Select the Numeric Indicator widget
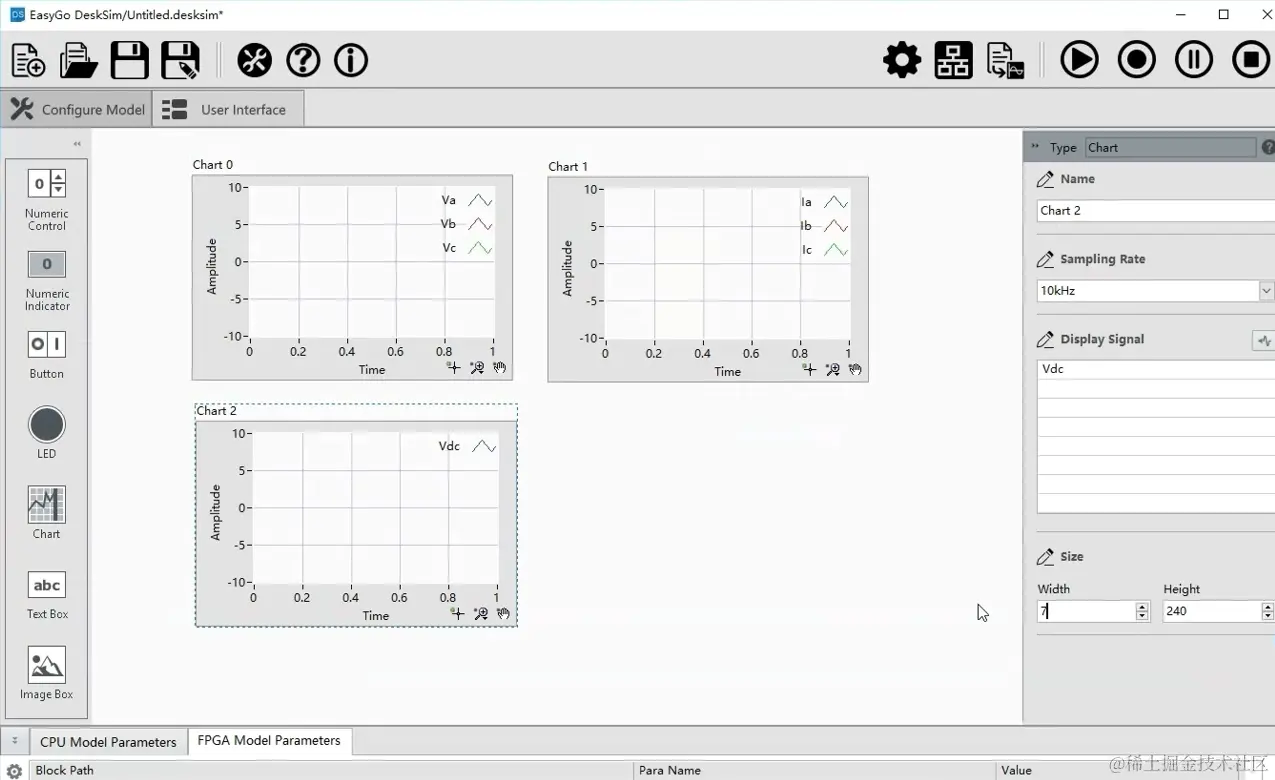 click(46, 280)
